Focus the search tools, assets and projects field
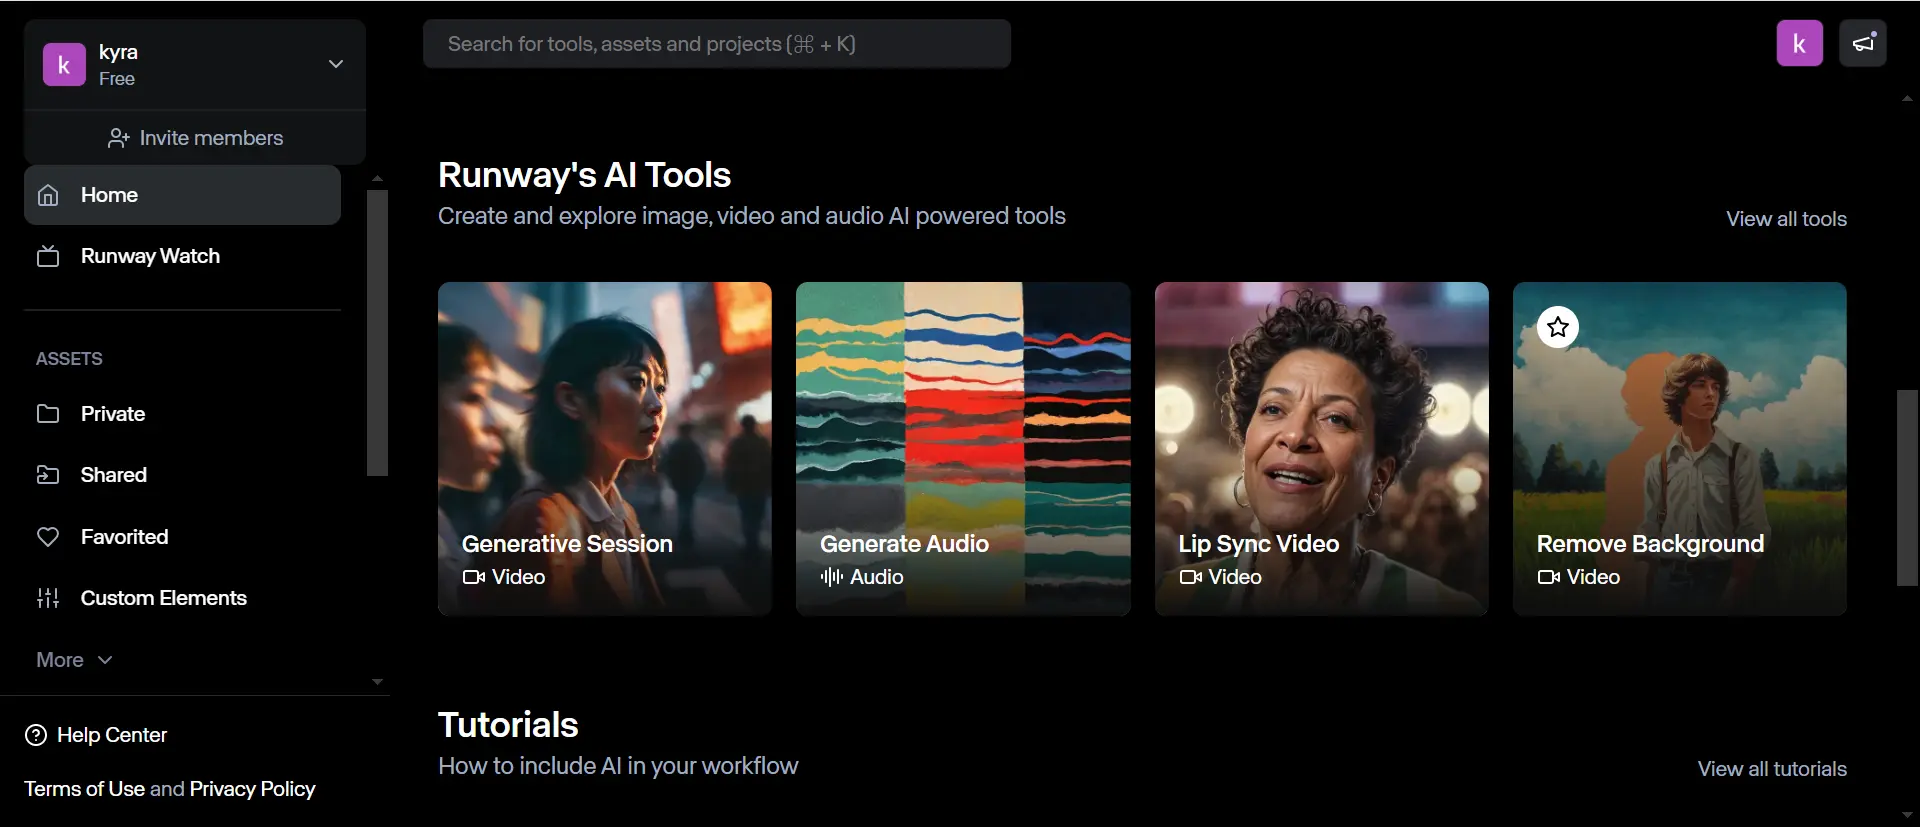 pos(717,44)
